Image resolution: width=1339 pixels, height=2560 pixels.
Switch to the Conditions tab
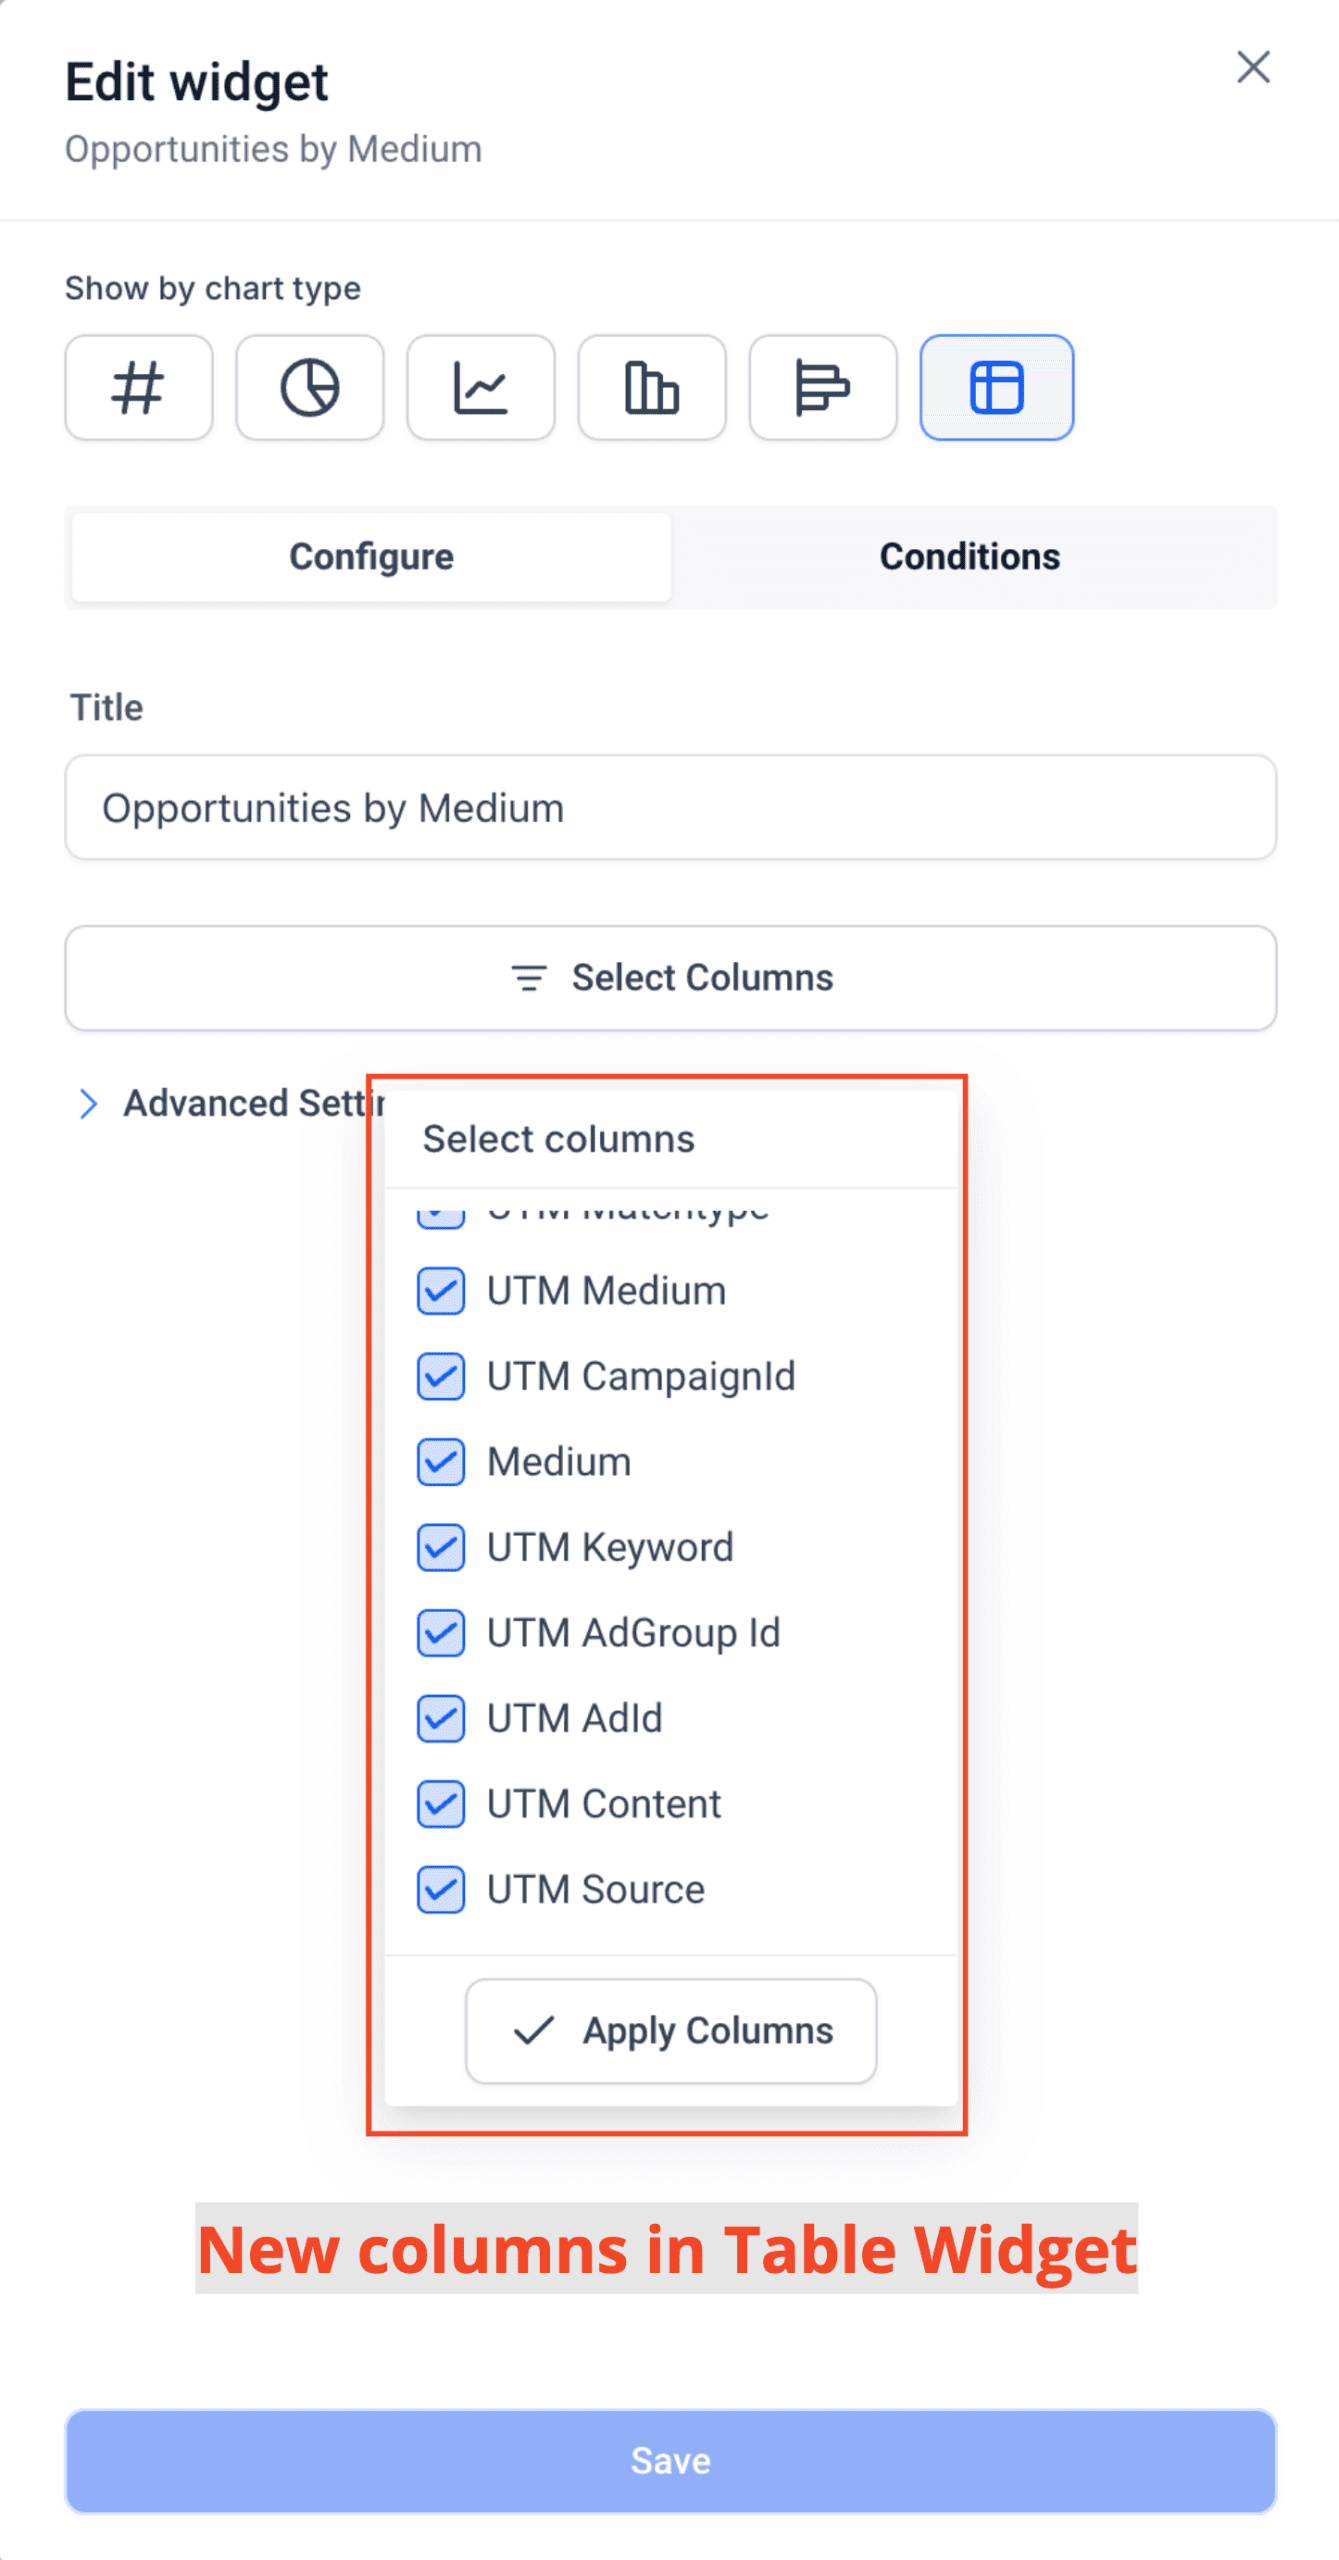pos(970,557)
